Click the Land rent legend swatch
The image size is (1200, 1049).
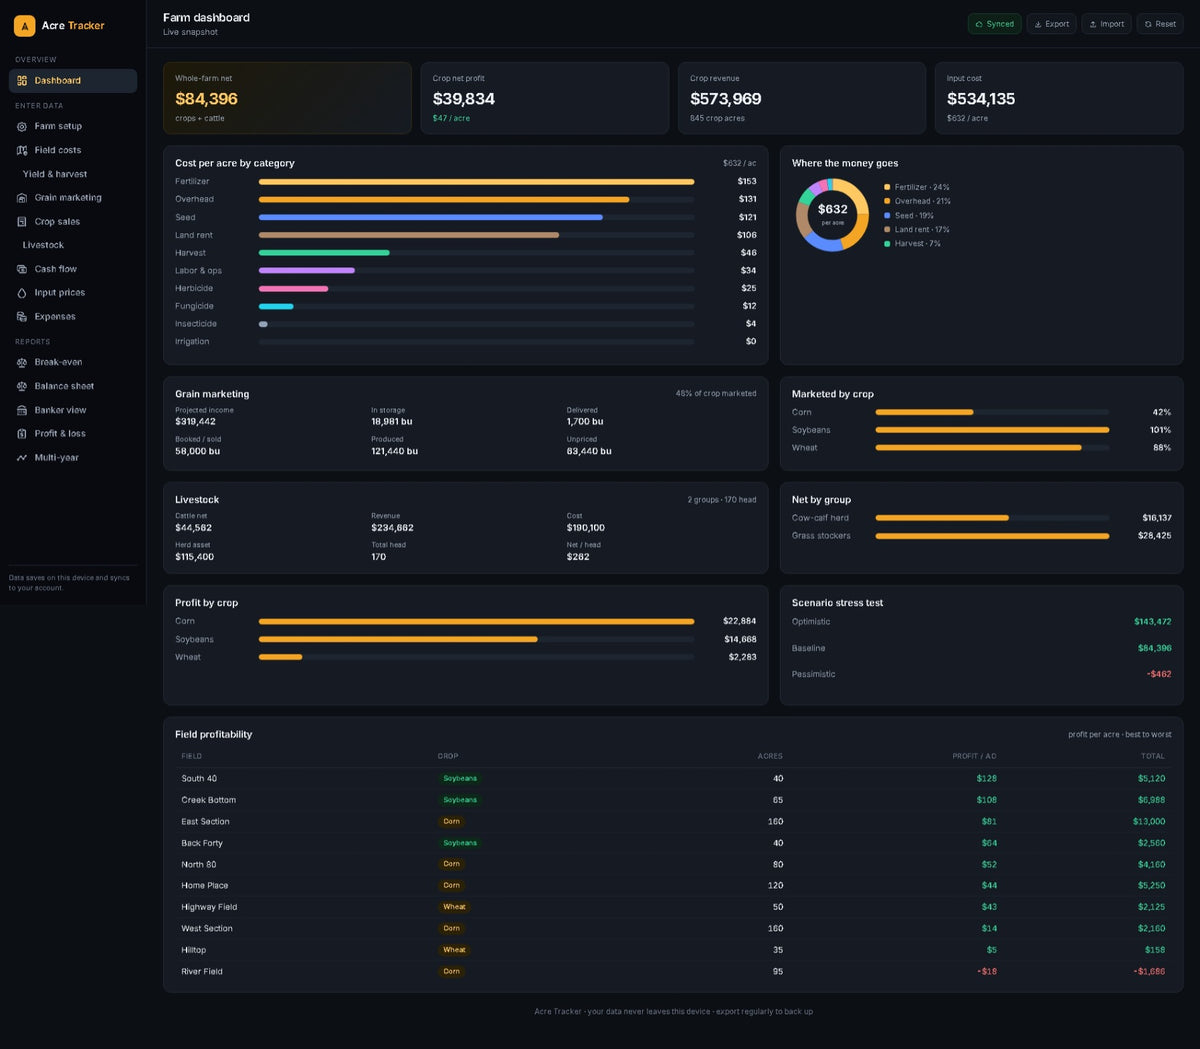[887, 230]
